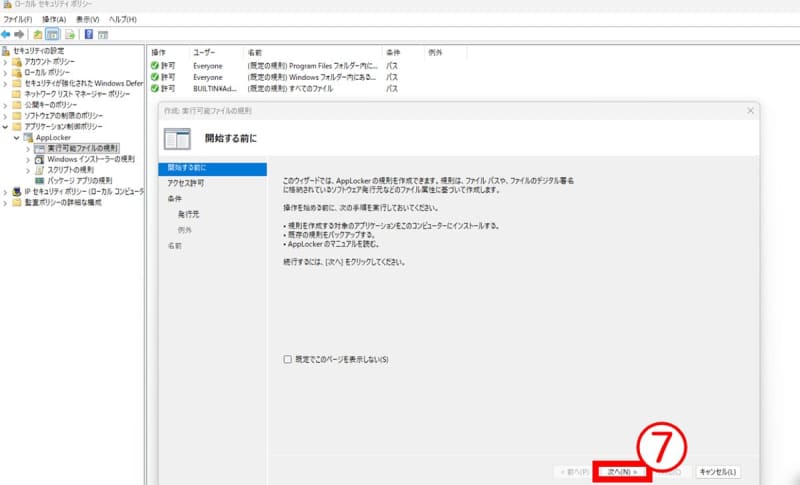Click the export list toolbar icon
The height and width of the screenshot is (485, 800).
[69, 33]
